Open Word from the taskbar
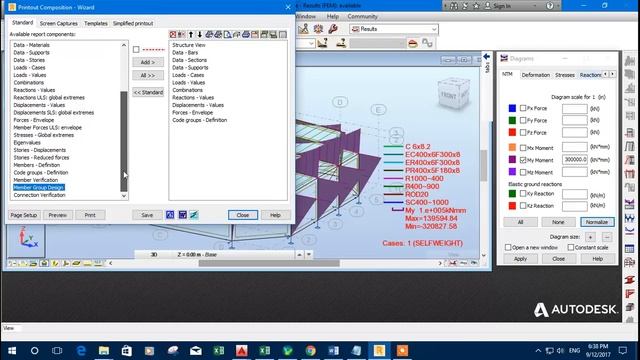This screenshot has width=640, height=360. (x=333, y=351)
